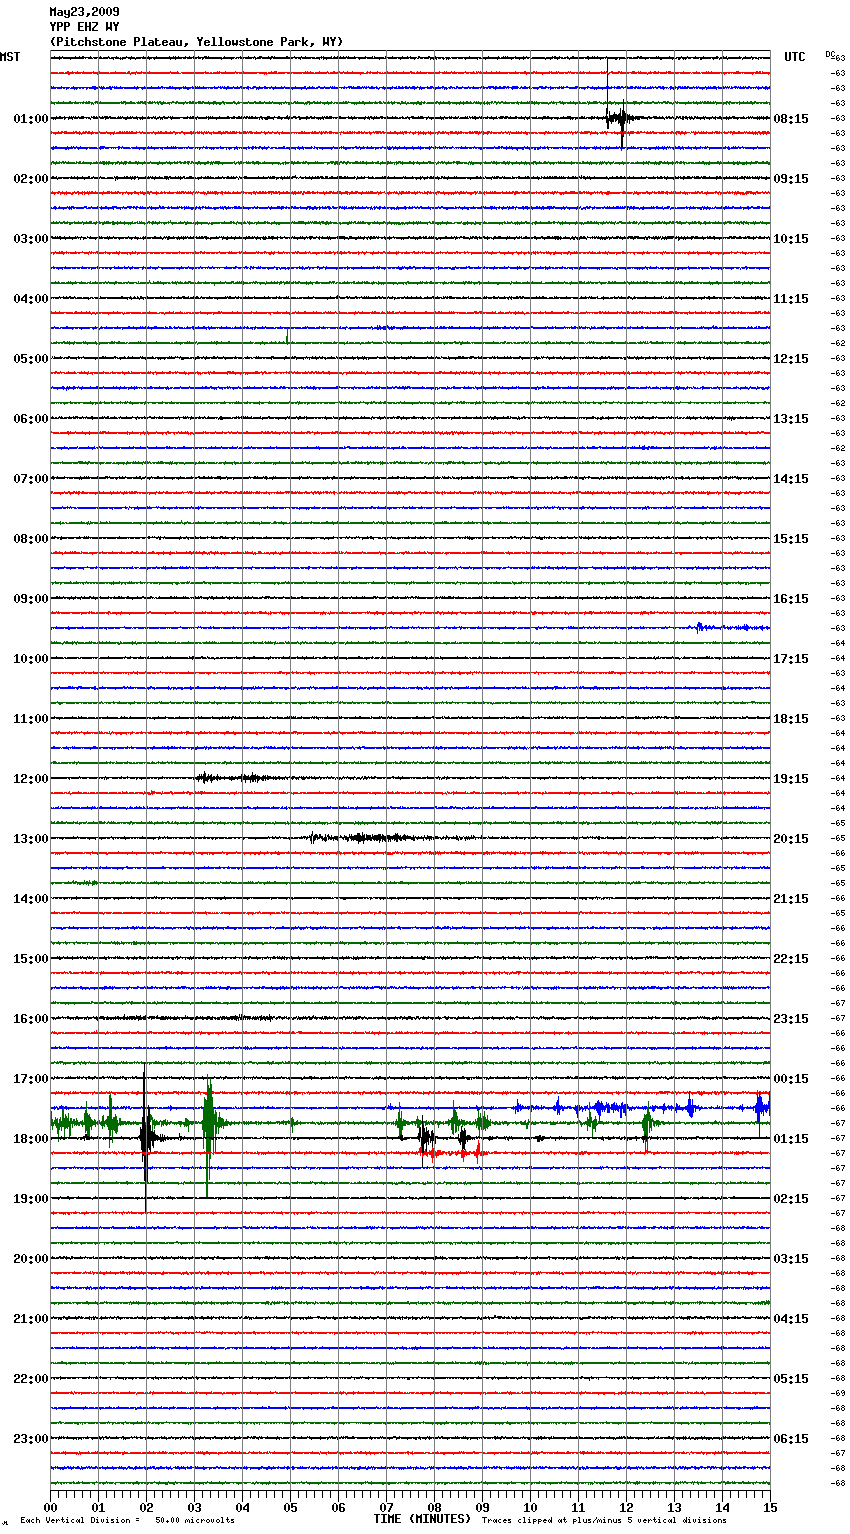Click the 01:15 UTC time label

[791, 1139]
